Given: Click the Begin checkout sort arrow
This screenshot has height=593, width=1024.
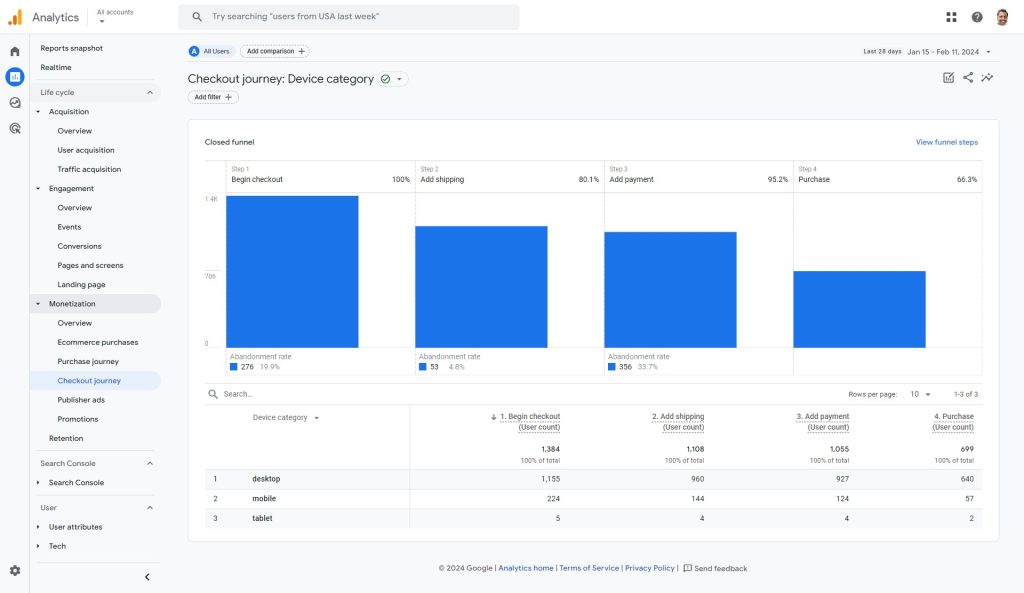Looking at the screenshot, I should [494, 417].
